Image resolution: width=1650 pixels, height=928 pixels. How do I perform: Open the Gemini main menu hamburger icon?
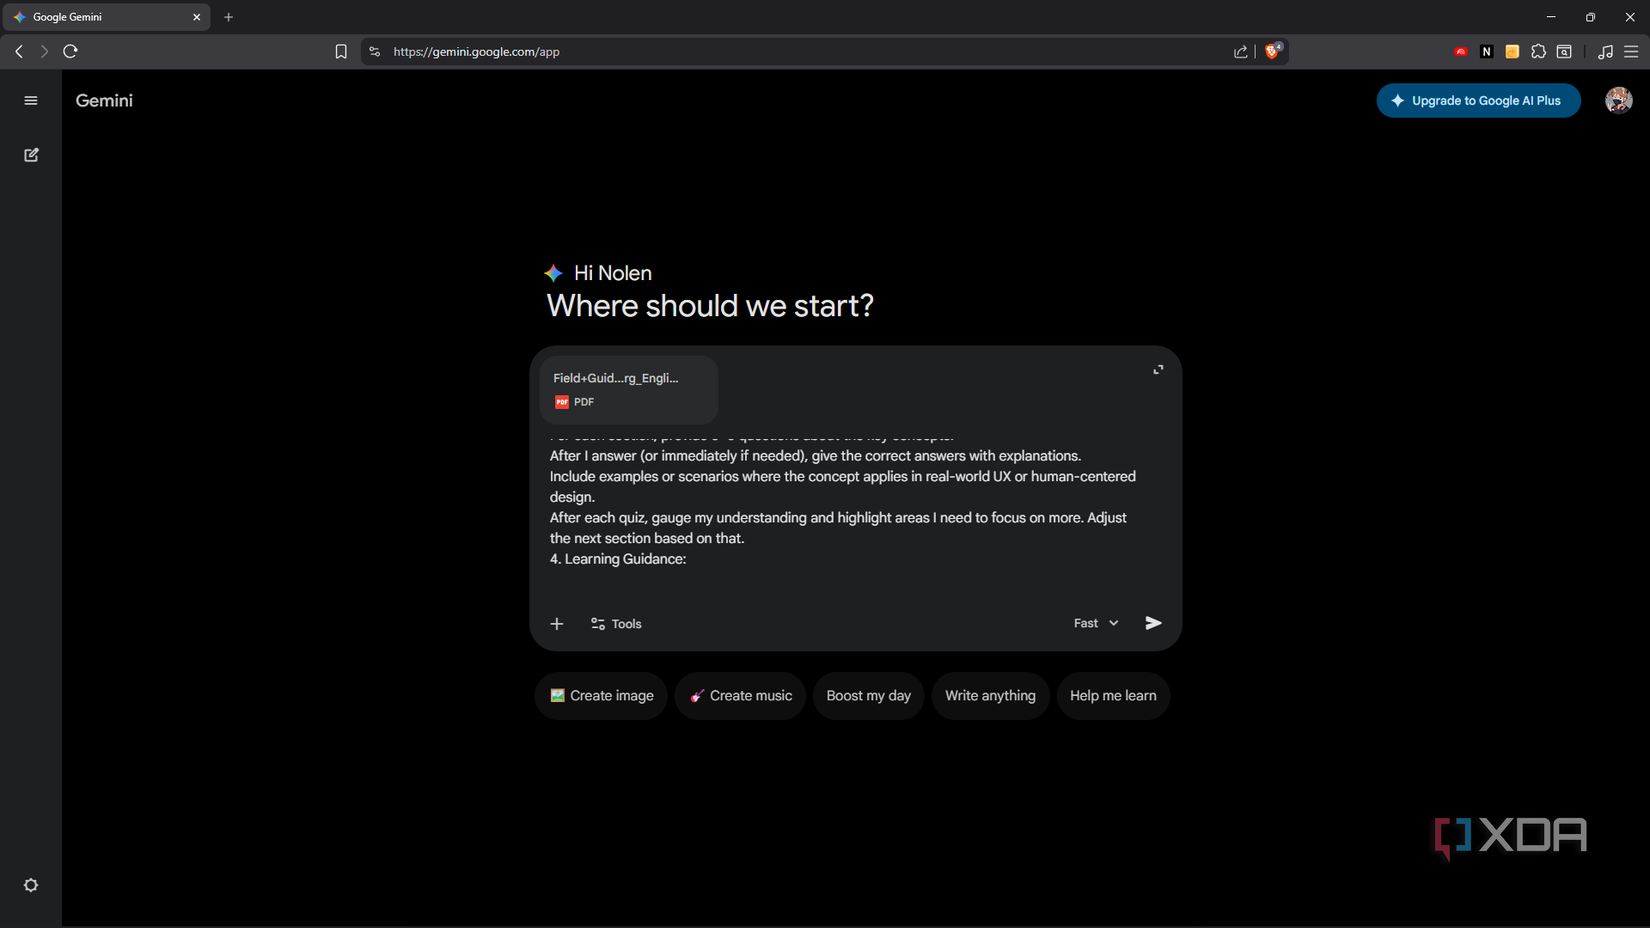pyautogui.click(x=31, y=100)
